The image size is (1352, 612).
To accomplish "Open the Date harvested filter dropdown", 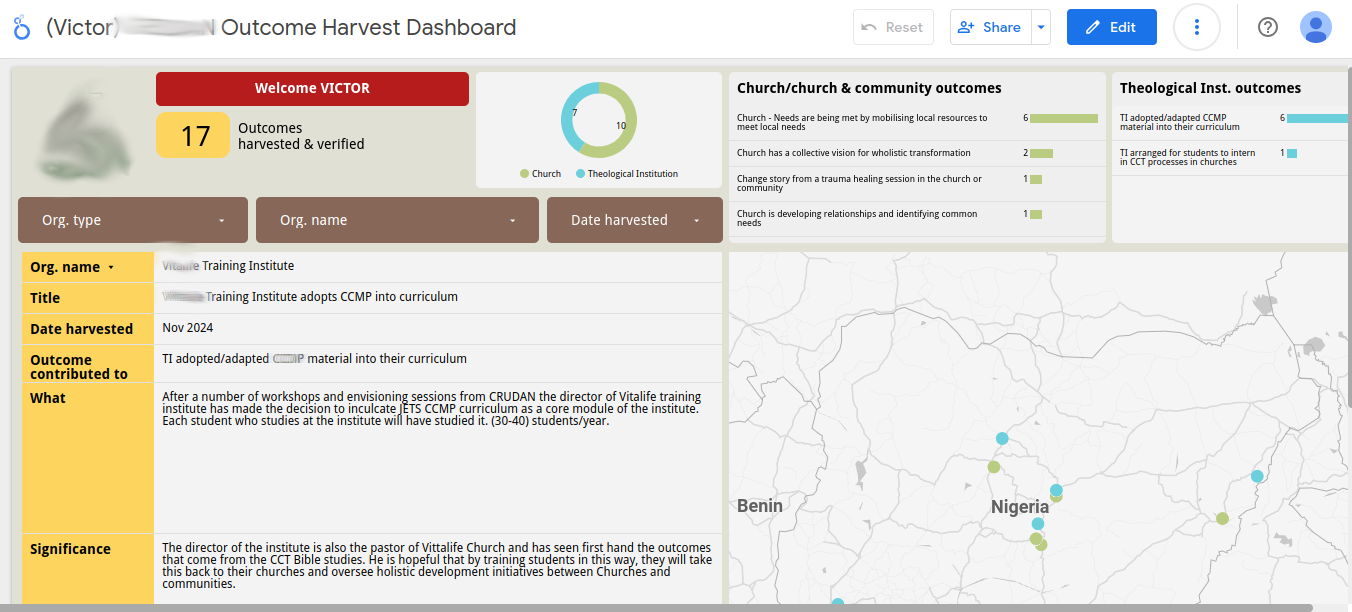I will click(634, 220).
